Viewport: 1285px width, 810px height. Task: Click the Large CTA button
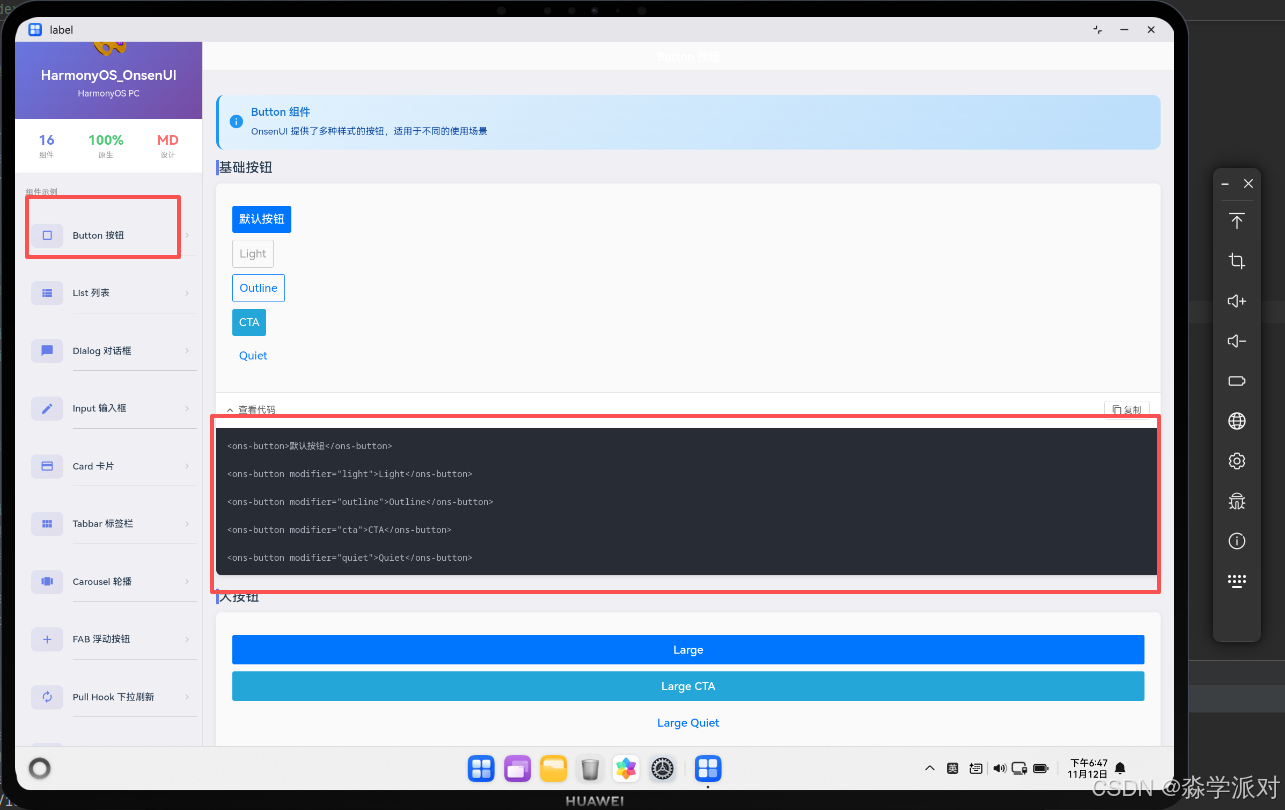click(x=688, y=686)
